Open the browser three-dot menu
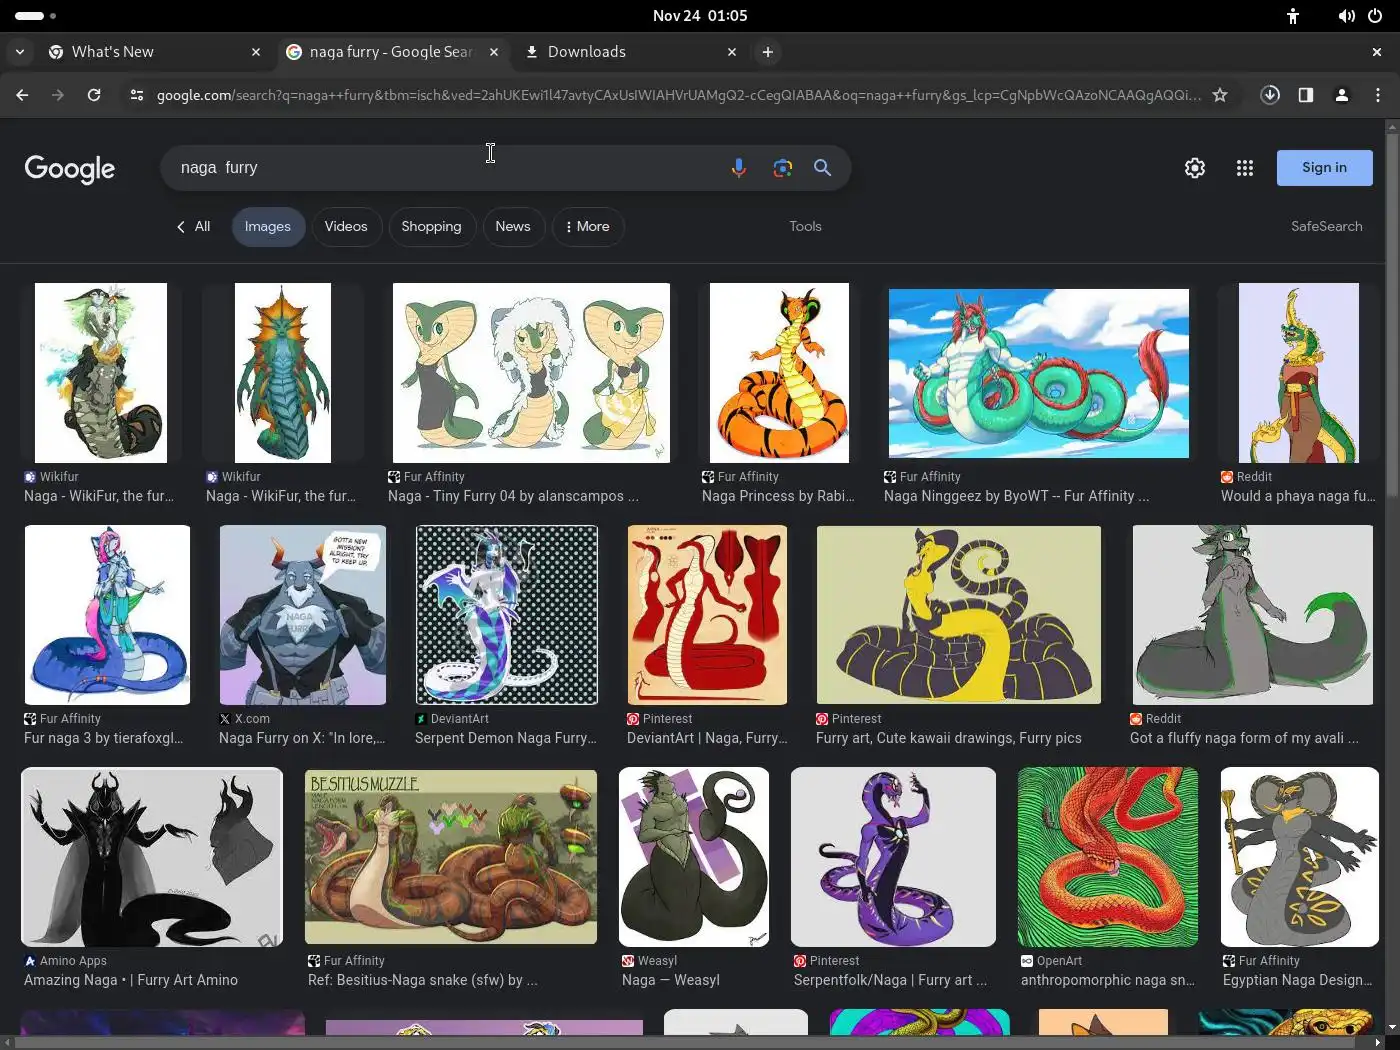The image size is (1400, 1050). (x=1378, y=95)
